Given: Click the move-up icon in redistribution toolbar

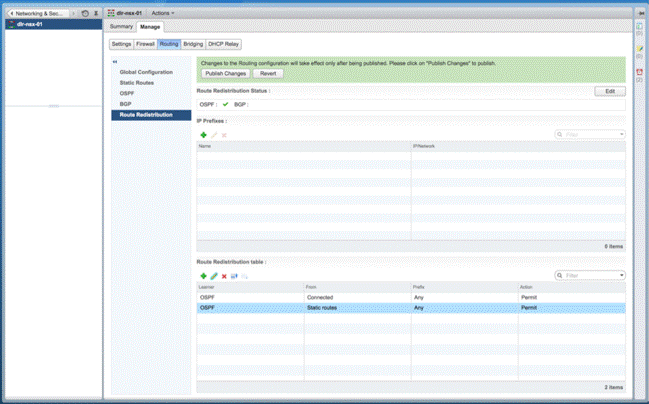Looking at the screenshot, I should point(234,276).
